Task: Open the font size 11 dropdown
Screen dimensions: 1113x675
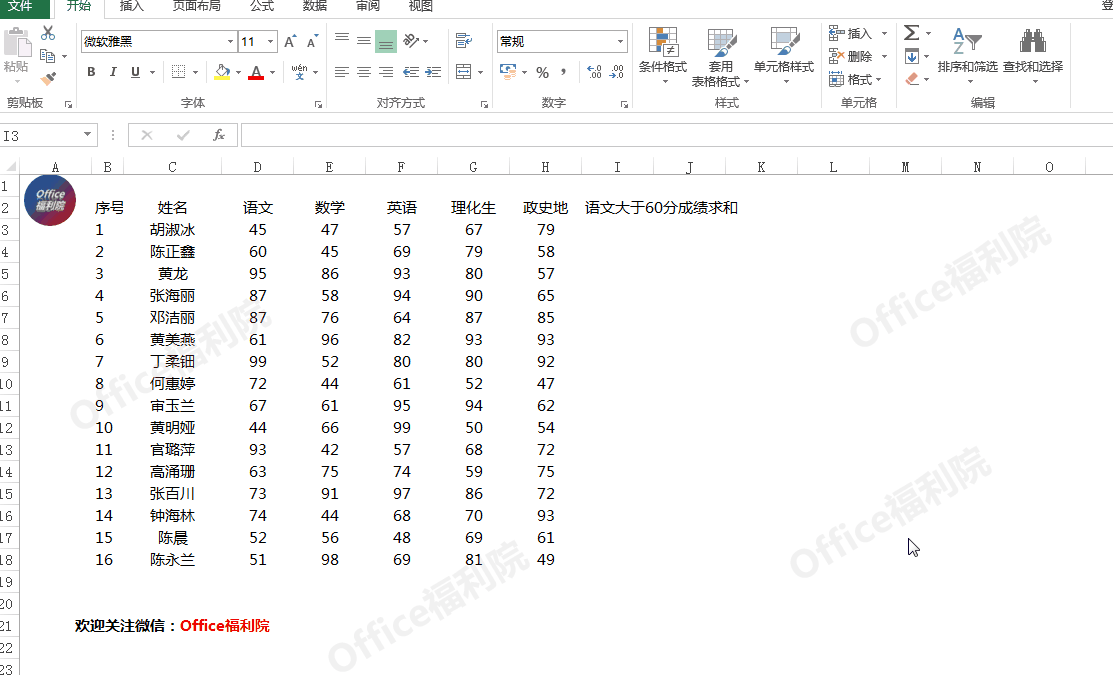Action: (270, 42)
